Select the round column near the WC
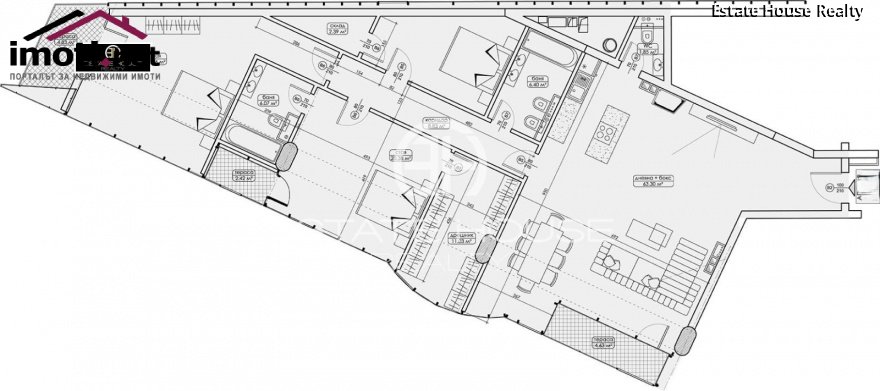The width and height of the screenshot is (880, 391). click(609, 45)
